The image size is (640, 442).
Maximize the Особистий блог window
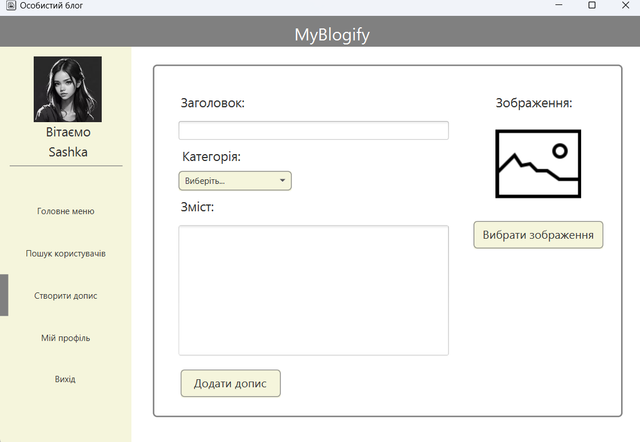pos(592,5)
